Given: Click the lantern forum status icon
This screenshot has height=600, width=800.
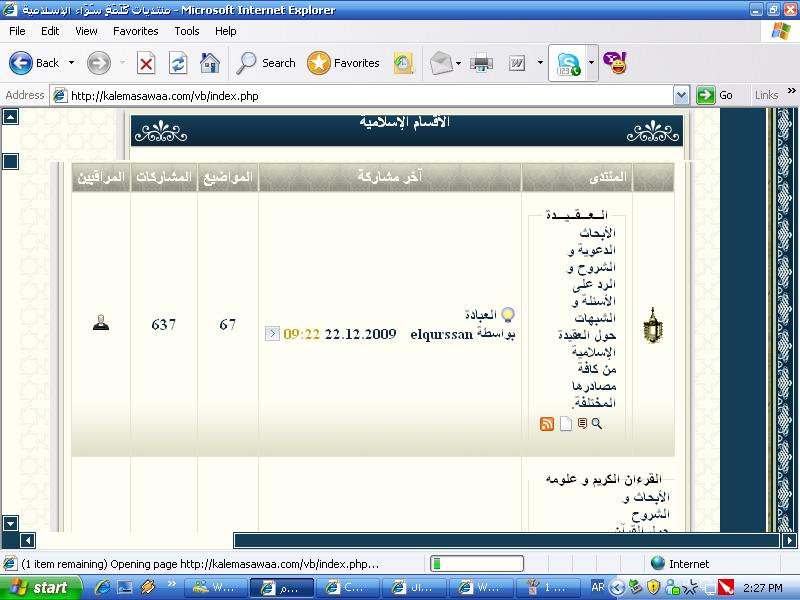Looking at the screenshot, I should 653,325.
